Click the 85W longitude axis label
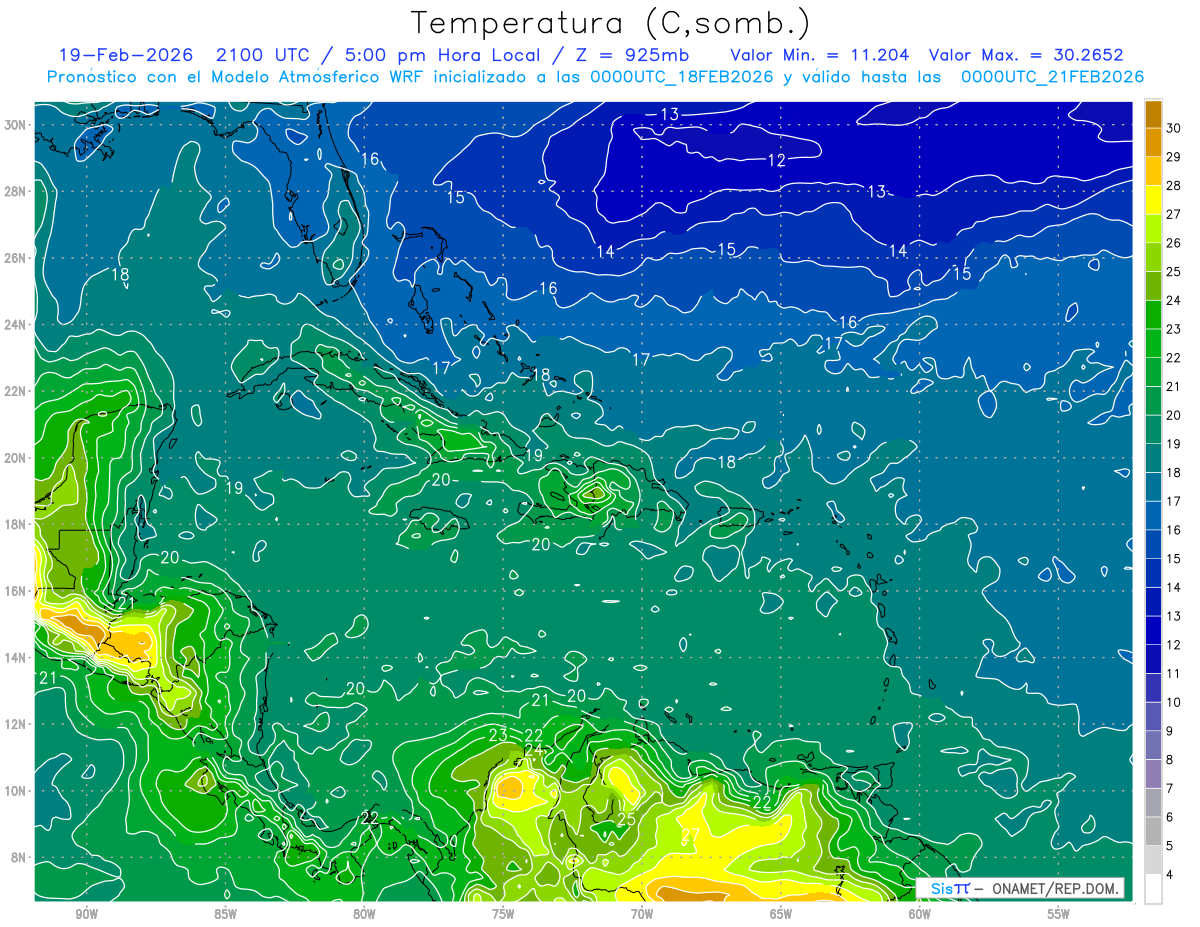Viewport: 1200px width, 927px height. [225, 914]
